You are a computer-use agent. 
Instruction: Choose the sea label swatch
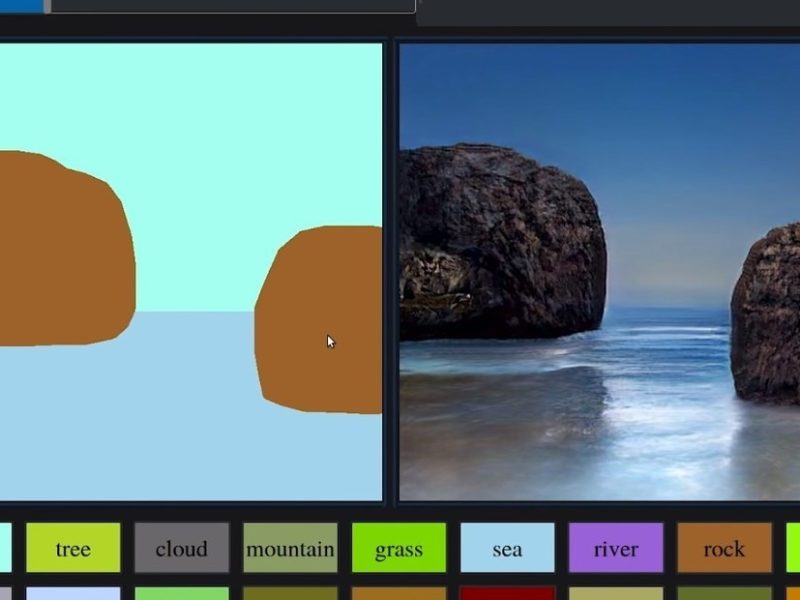[507, 547]
